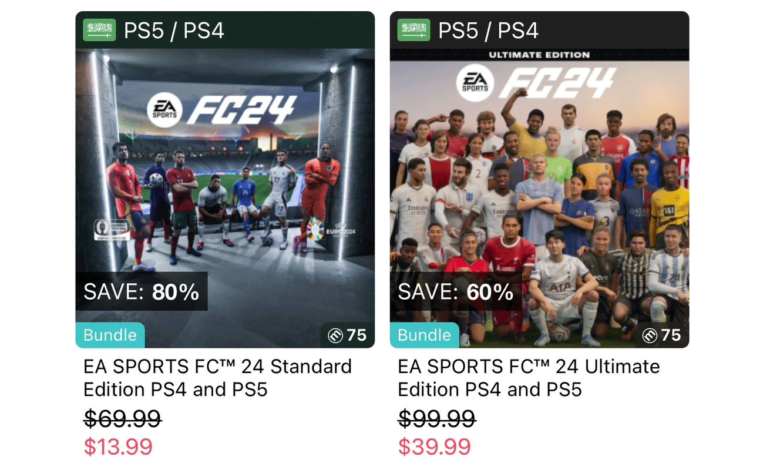780x470 pixels.
Task: Click the crossed-out $69.99 original price
Action: pyautogui.click(x=122, y=418)
